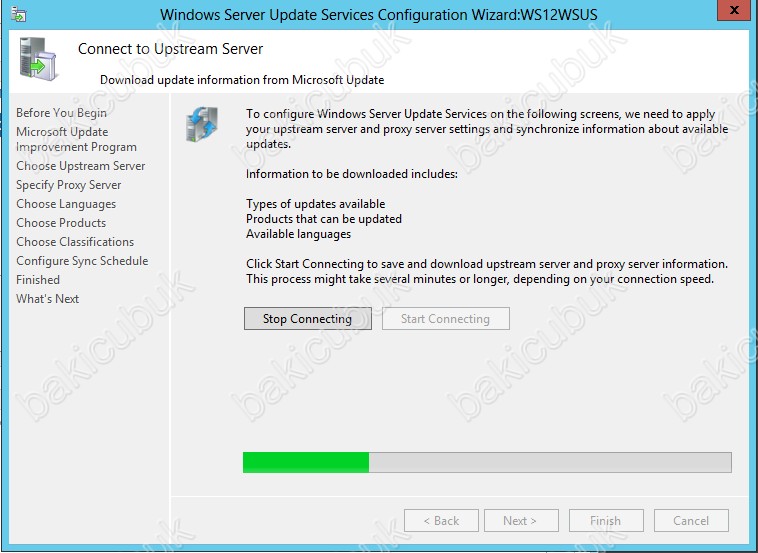Click 'Download update information from Microsoft Update' text
The height and width of the screenshot is (553, 758).
242,80
